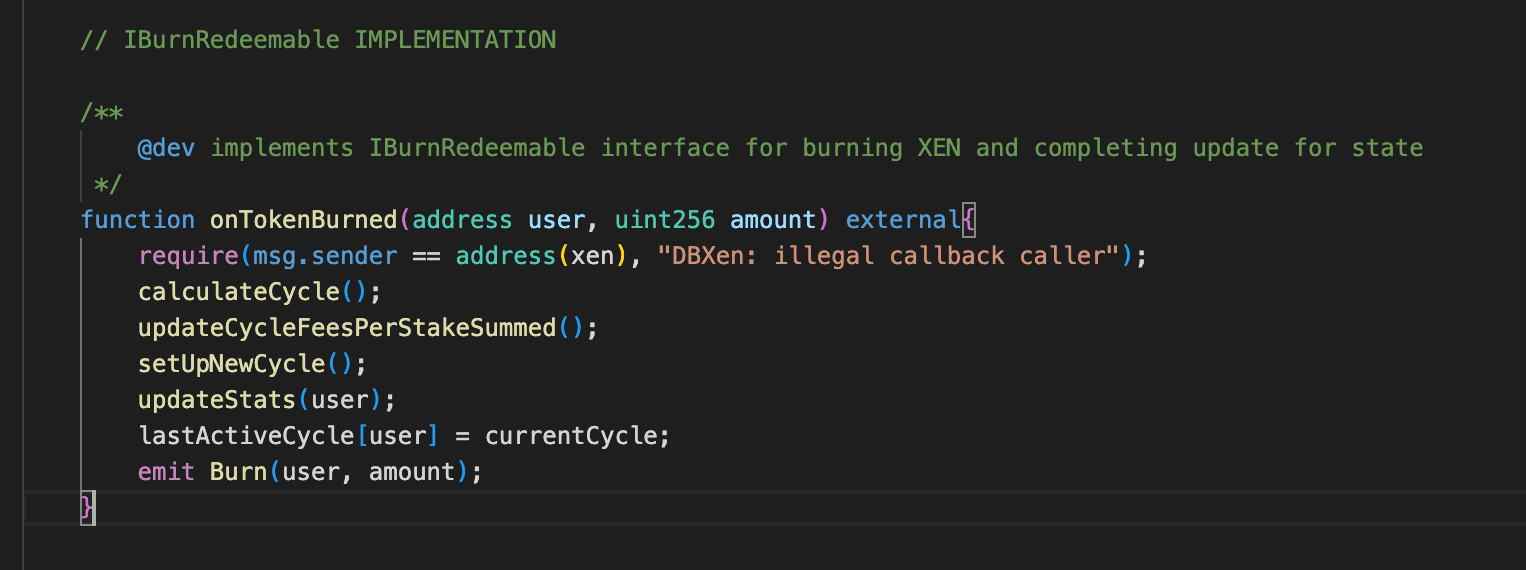Click the function keyword
This screenshot has height=570, width=1526.
[x=137, y=220]
